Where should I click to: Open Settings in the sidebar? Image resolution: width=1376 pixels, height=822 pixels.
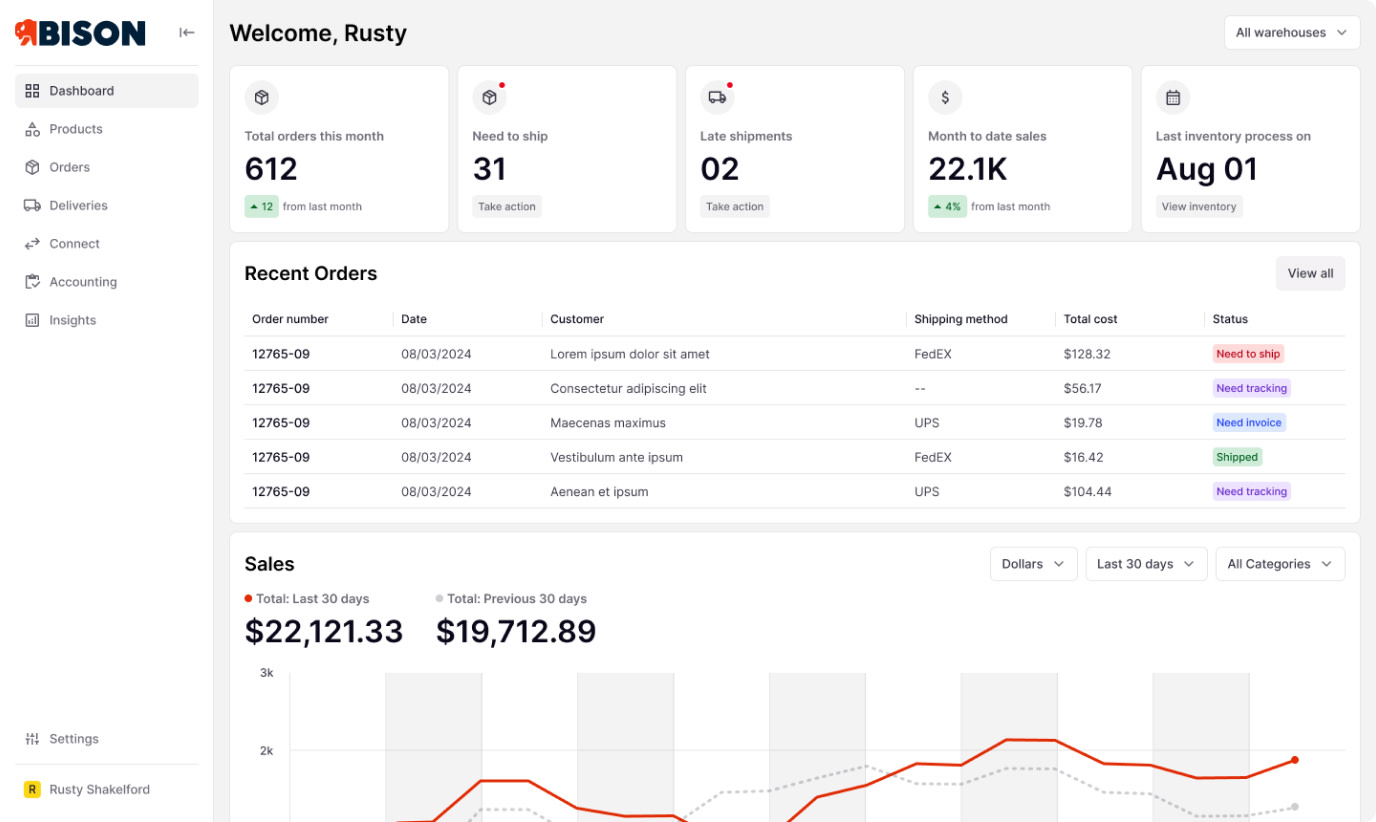(x=107, y=739)
